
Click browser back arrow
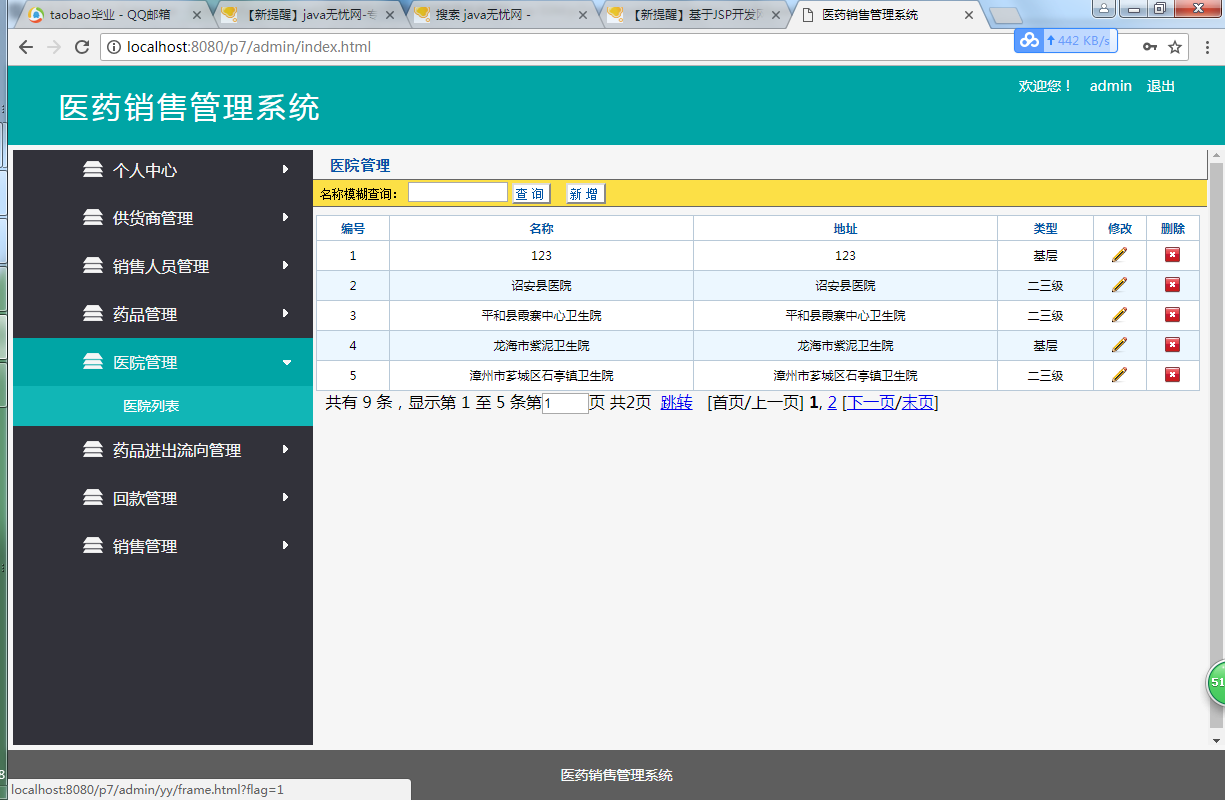(26, 47)
